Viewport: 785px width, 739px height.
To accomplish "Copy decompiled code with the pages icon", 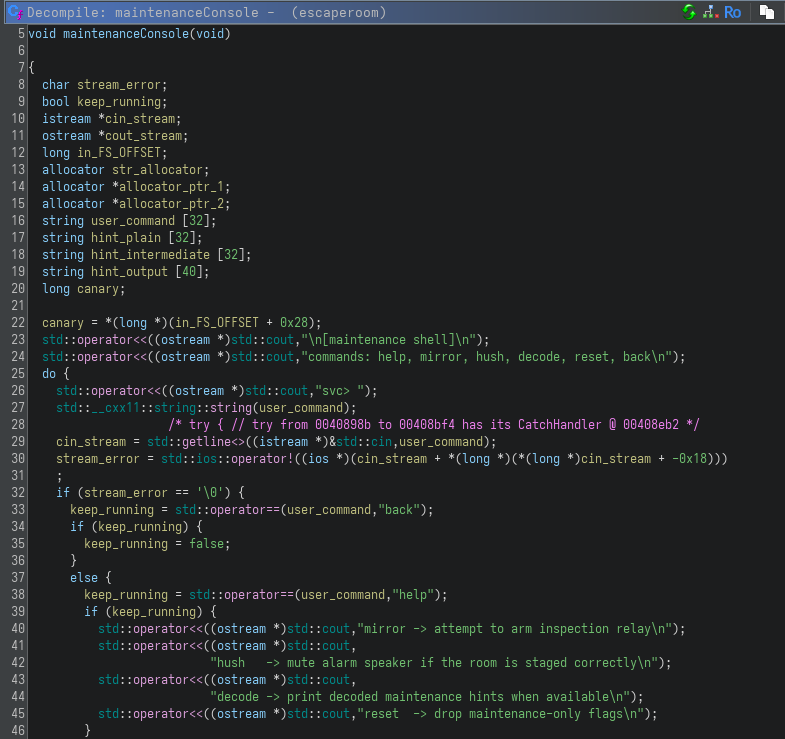I will pyautogui.click(x=766, y=12).
